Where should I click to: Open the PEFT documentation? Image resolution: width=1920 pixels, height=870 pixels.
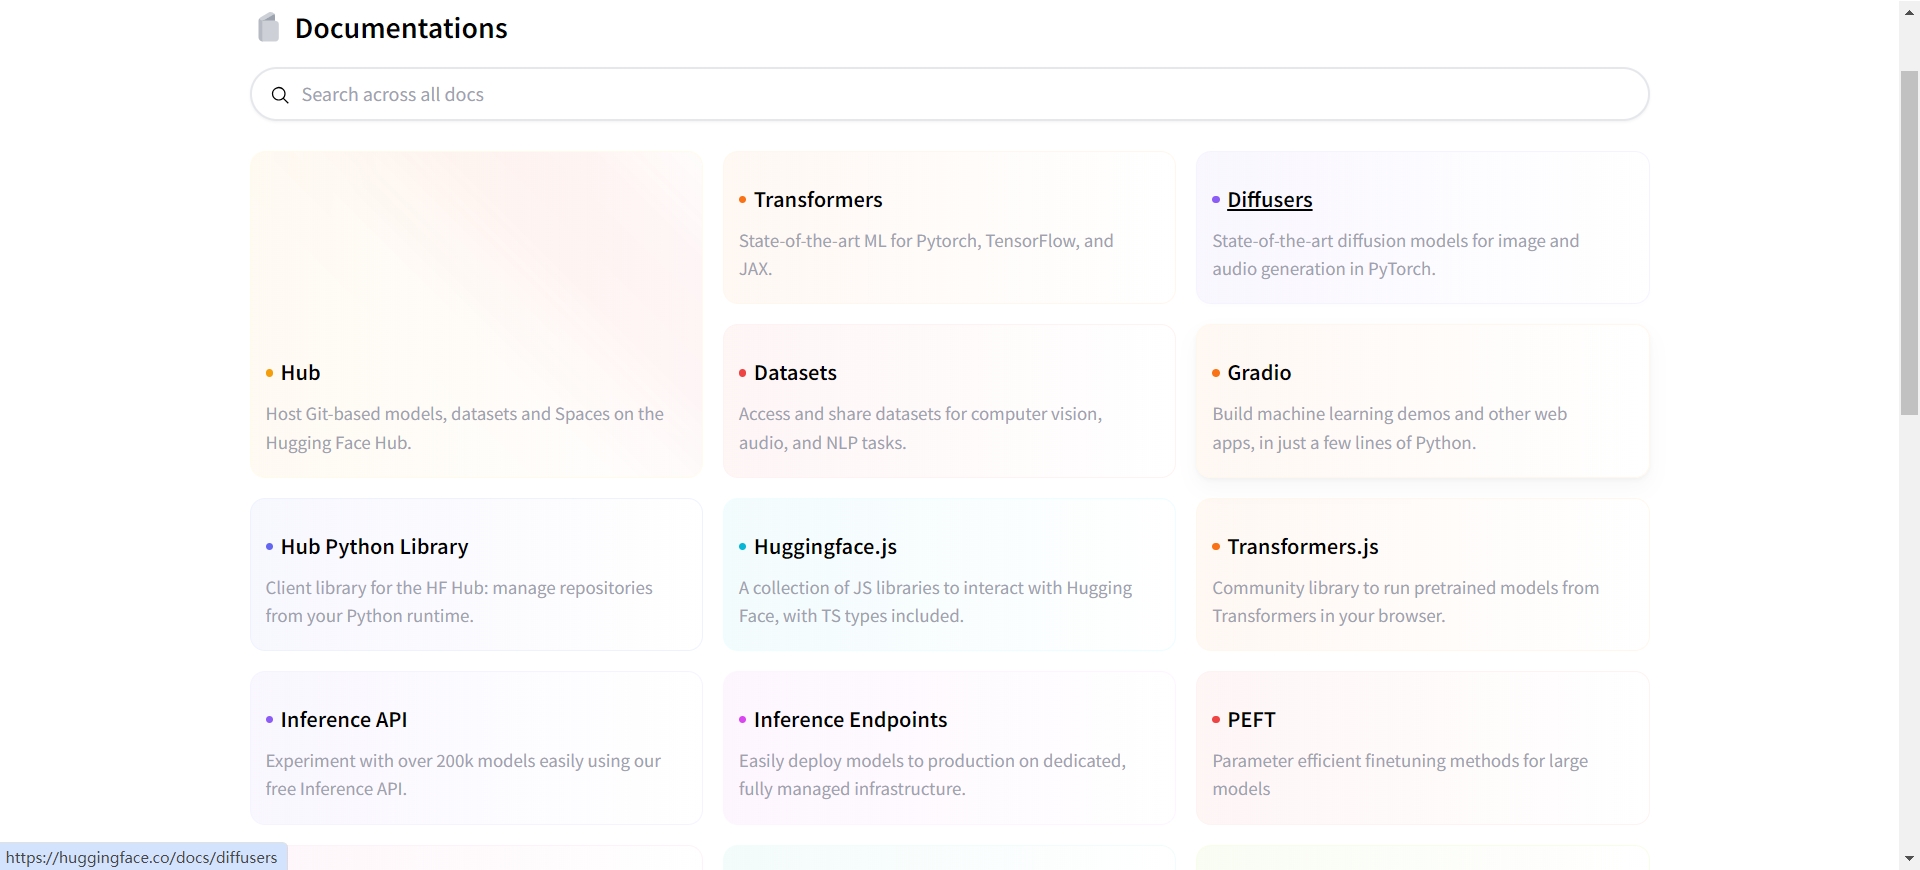1251,720
